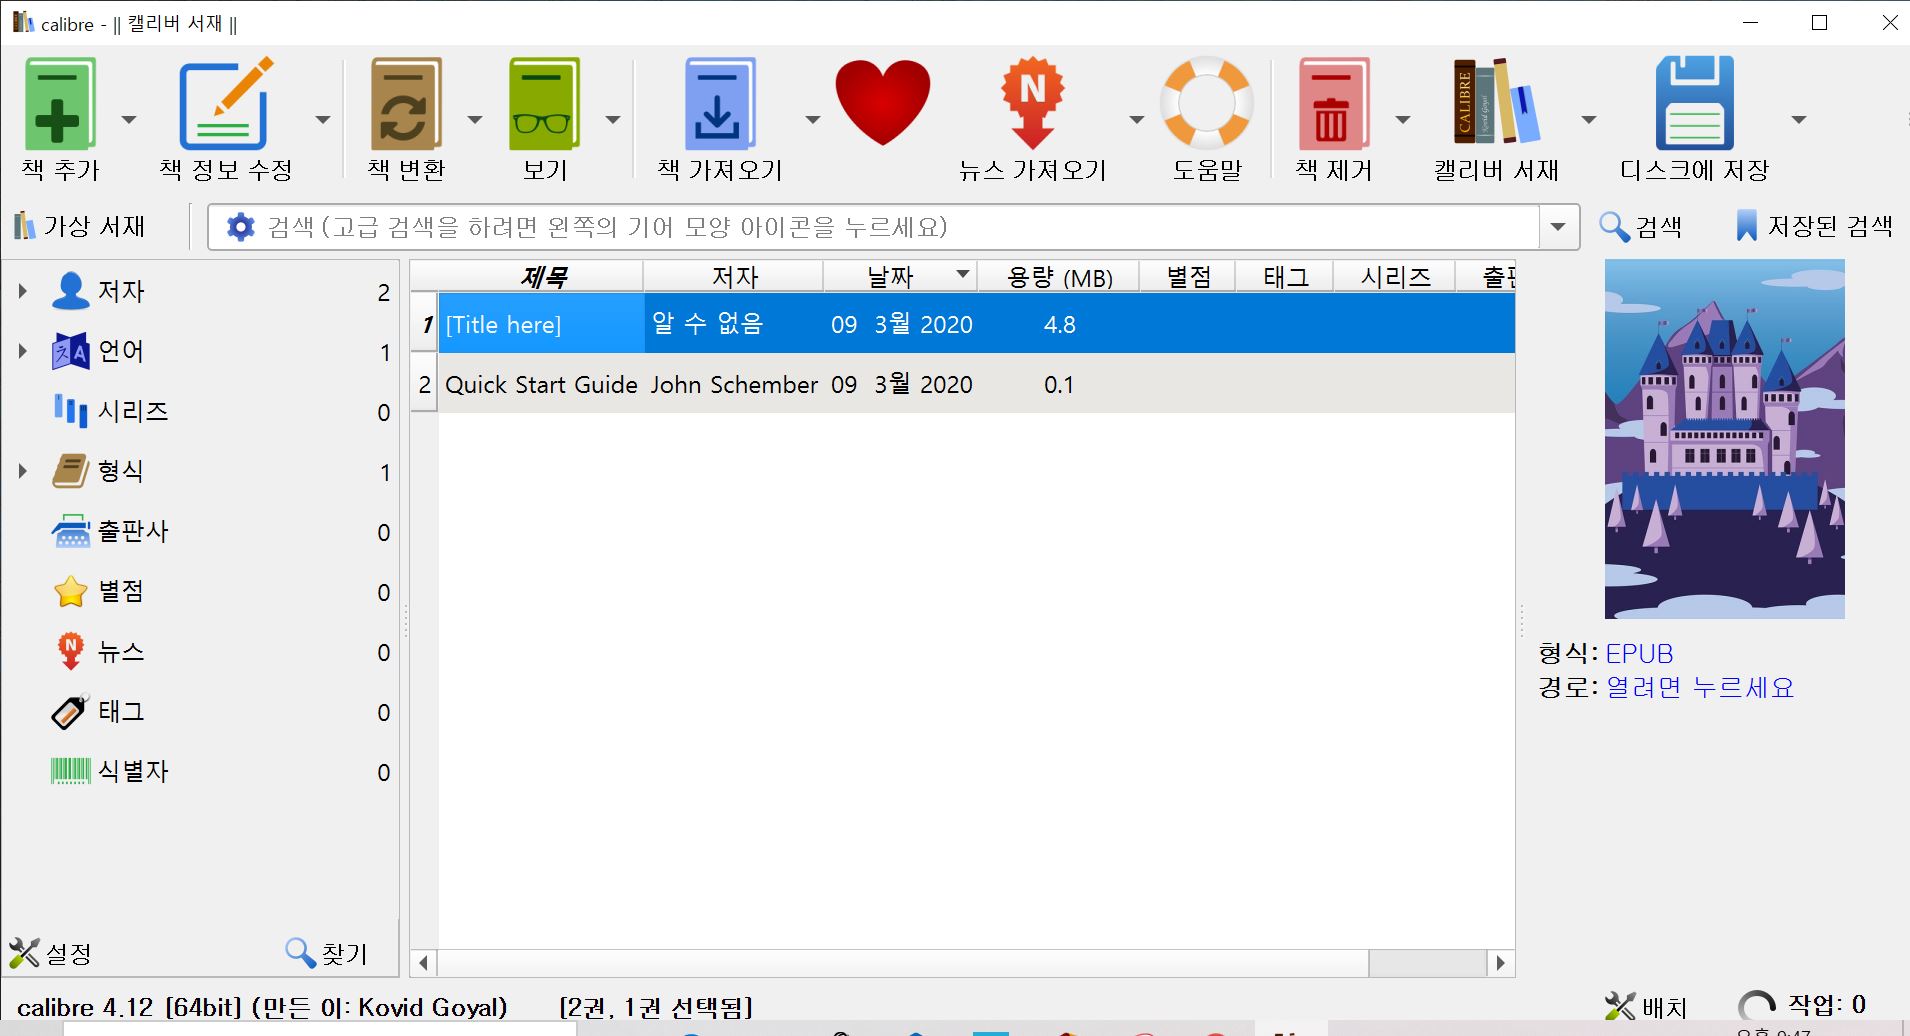Click the 알 수 없음 author cell
Viewport: 1910px width, 1036px height.
point(734,324)
